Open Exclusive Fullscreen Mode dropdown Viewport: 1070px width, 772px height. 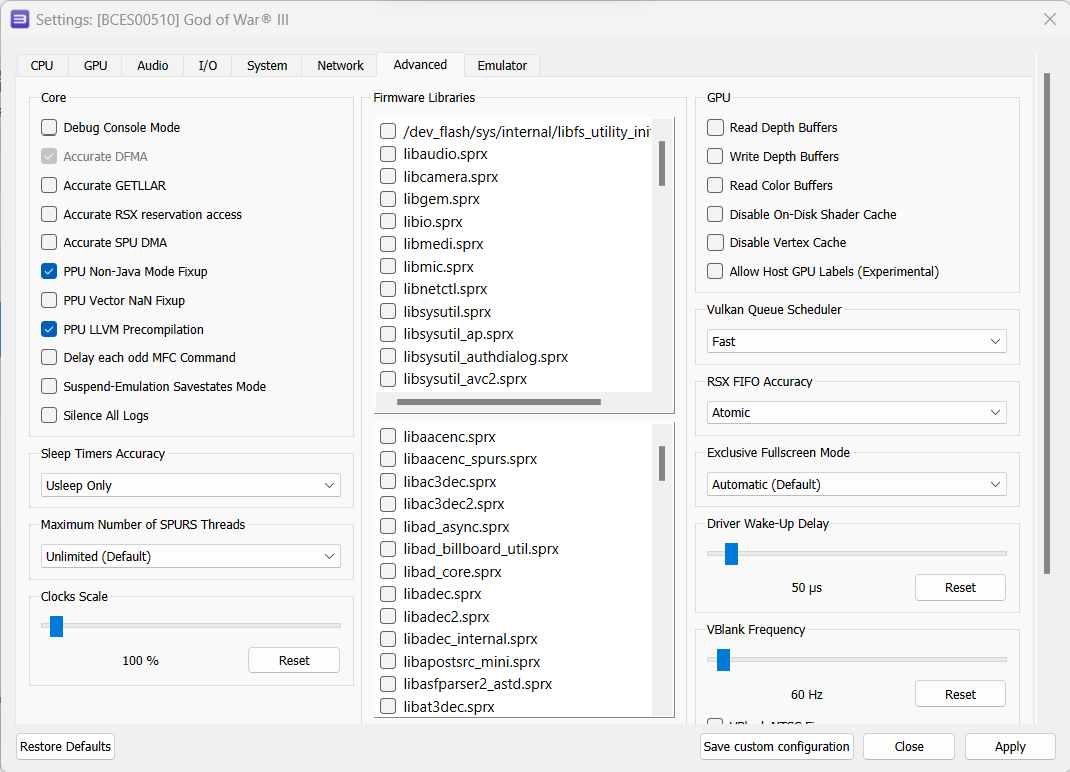coord(856,485)
